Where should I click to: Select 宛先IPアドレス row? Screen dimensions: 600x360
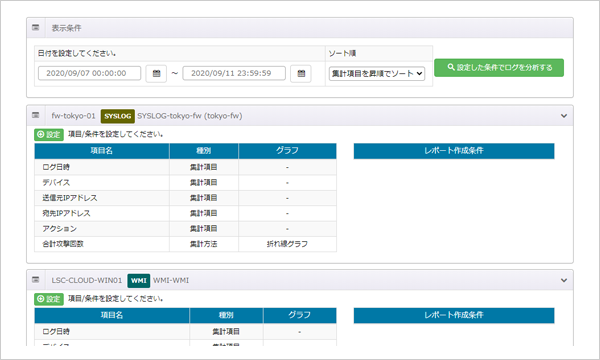(186, 213)
